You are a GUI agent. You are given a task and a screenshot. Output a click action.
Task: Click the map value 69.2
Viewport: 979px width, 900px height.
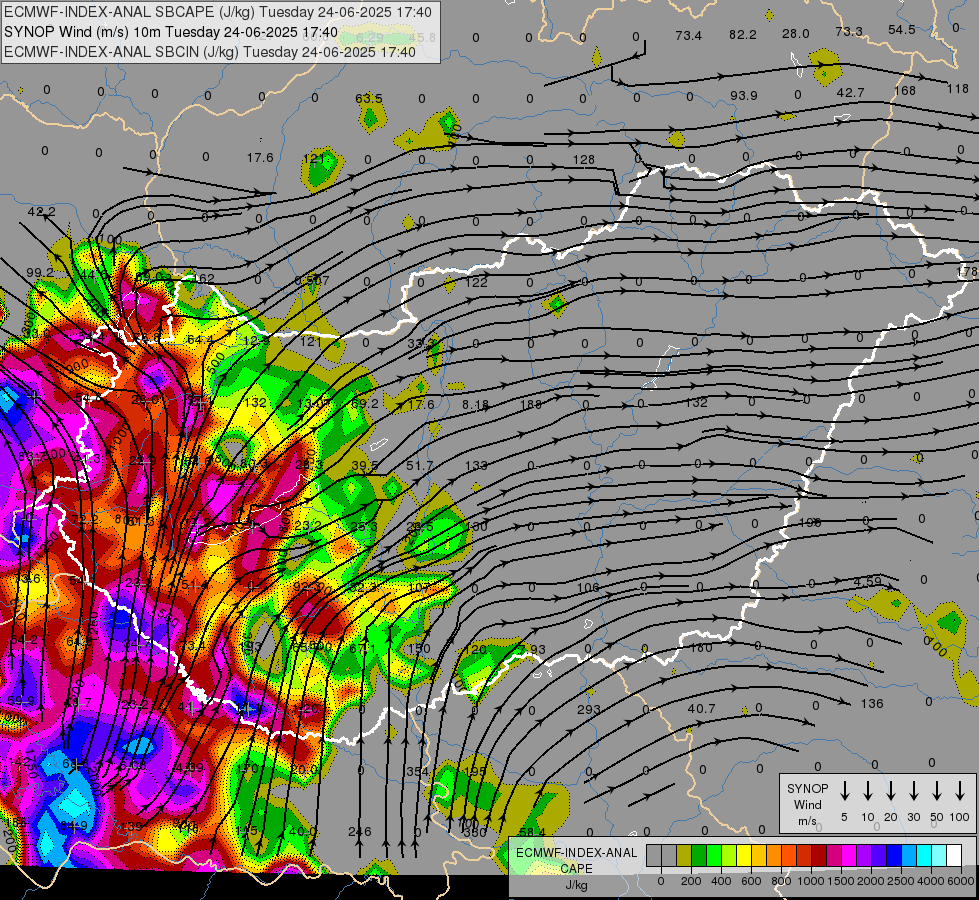(x=365, y=403)
